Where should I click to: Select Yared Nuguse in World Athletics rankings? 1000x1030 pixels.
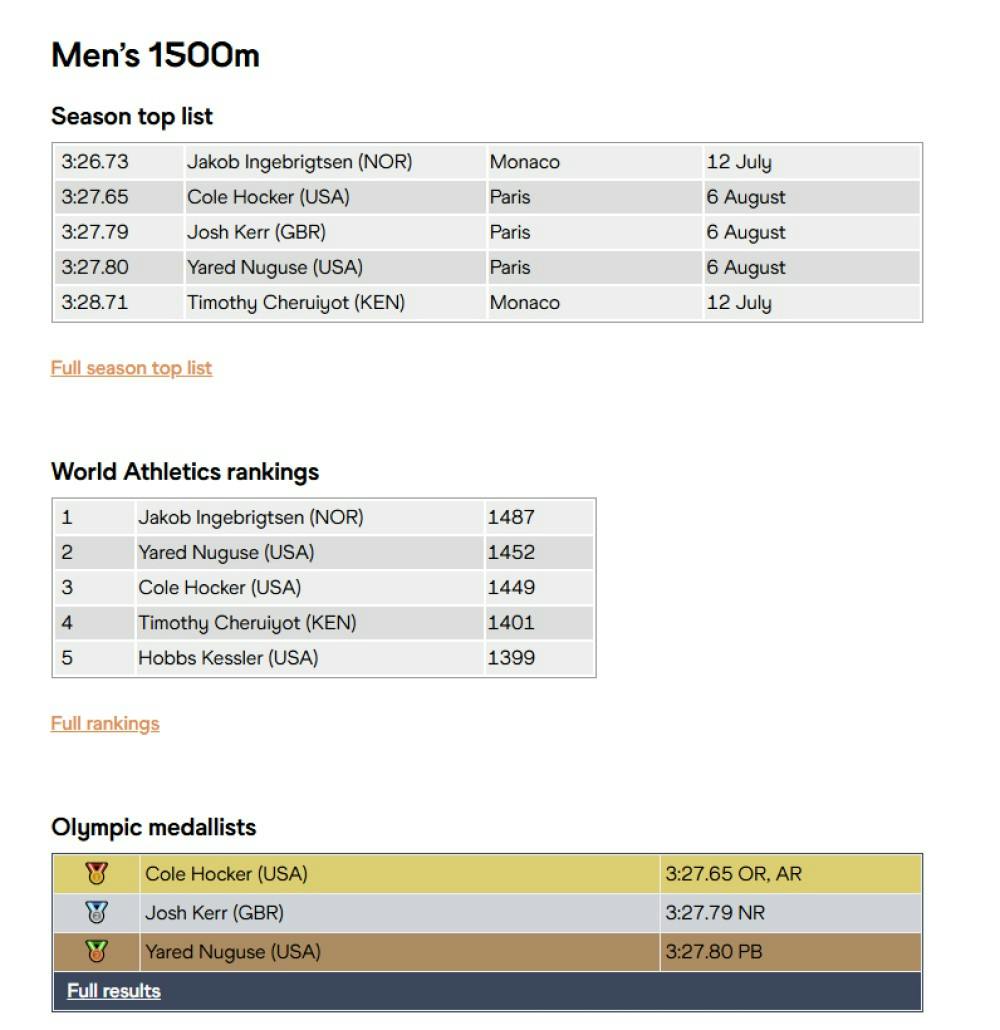[226, 553]
